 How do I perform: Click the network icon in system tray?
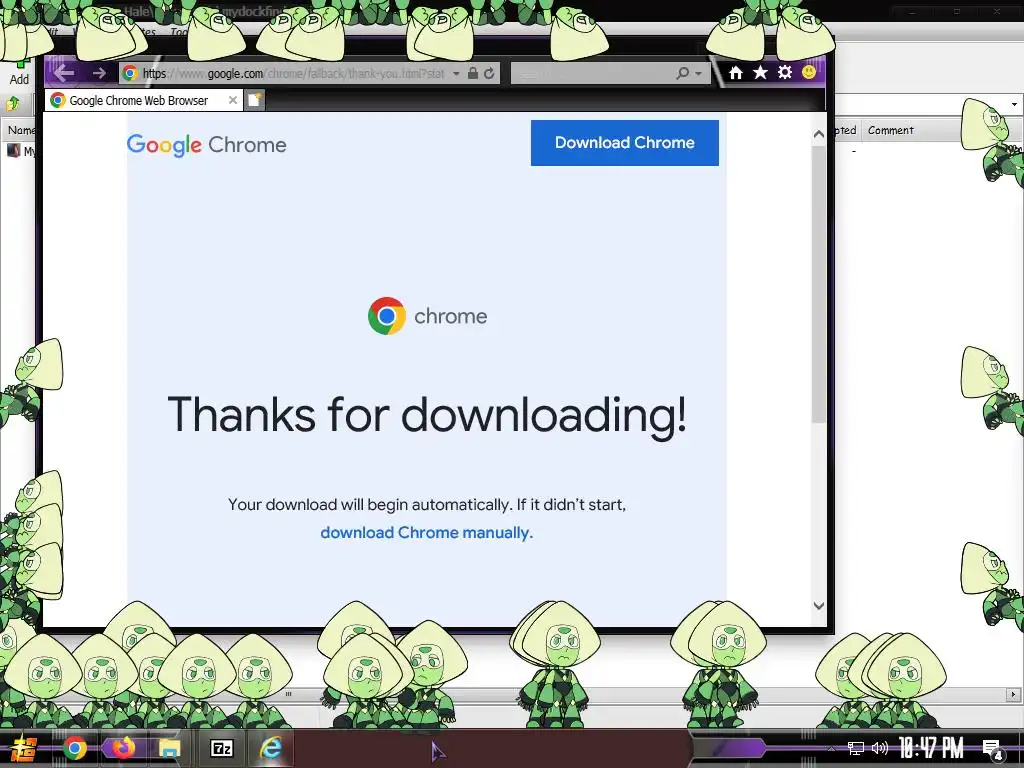tap(856, 748)
